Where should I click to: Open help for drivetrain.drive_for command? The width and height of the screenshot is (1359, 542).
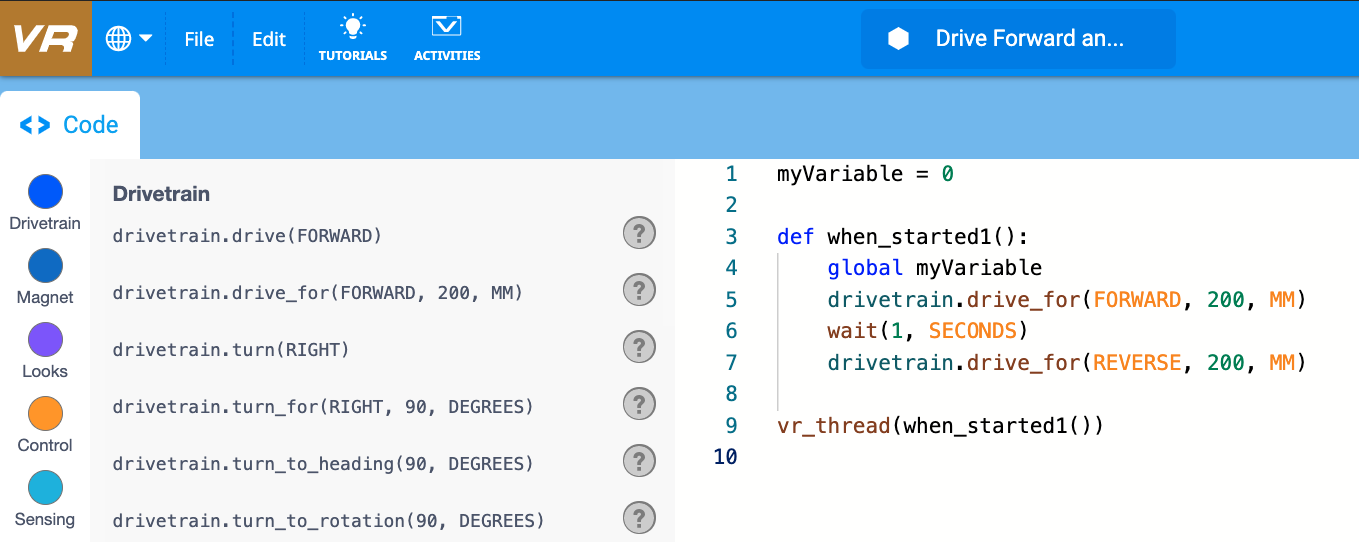click(639, 291)
